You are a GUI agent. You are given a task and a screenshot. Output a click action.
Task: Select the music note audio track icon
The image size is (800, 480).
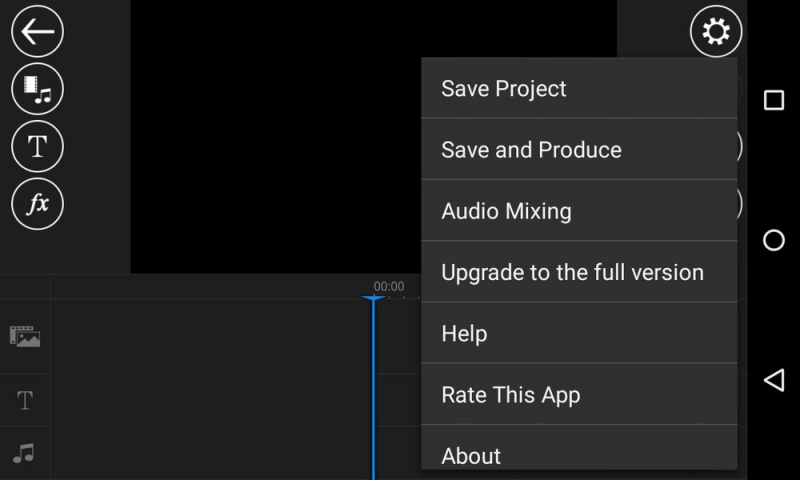25,453
